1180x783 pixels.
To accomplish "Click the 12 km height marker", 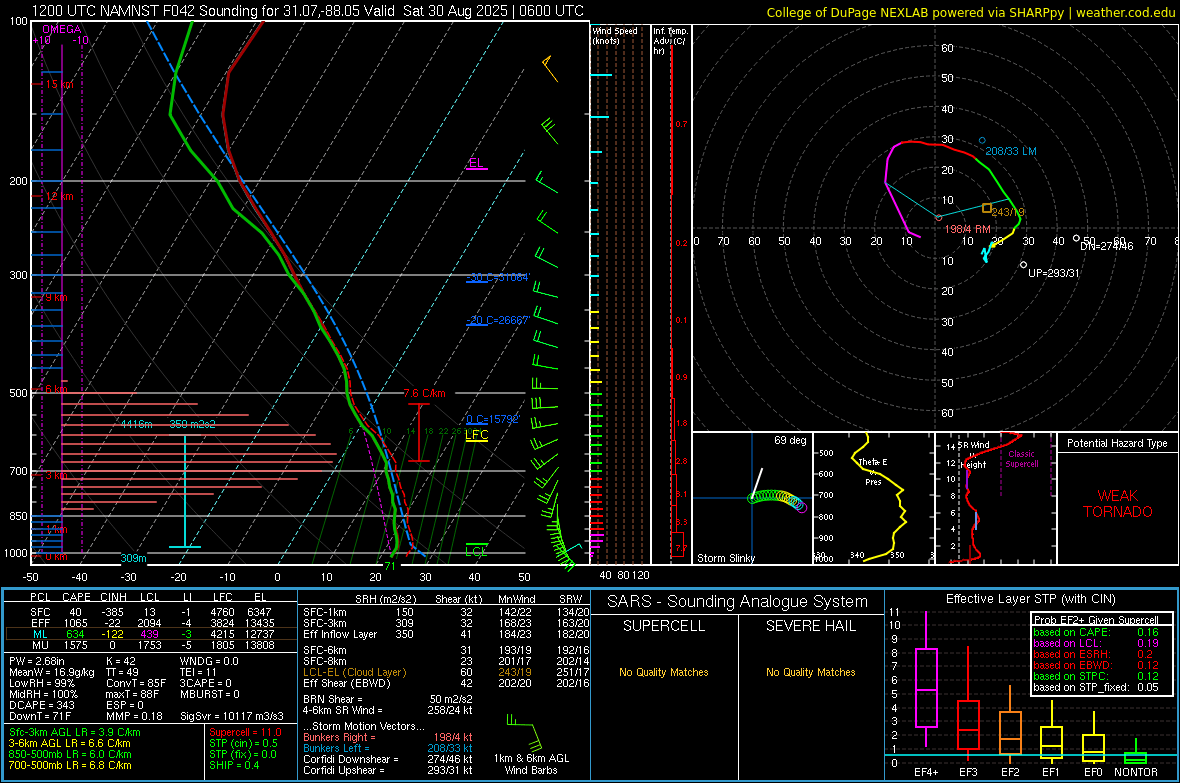I will (59, 197).
